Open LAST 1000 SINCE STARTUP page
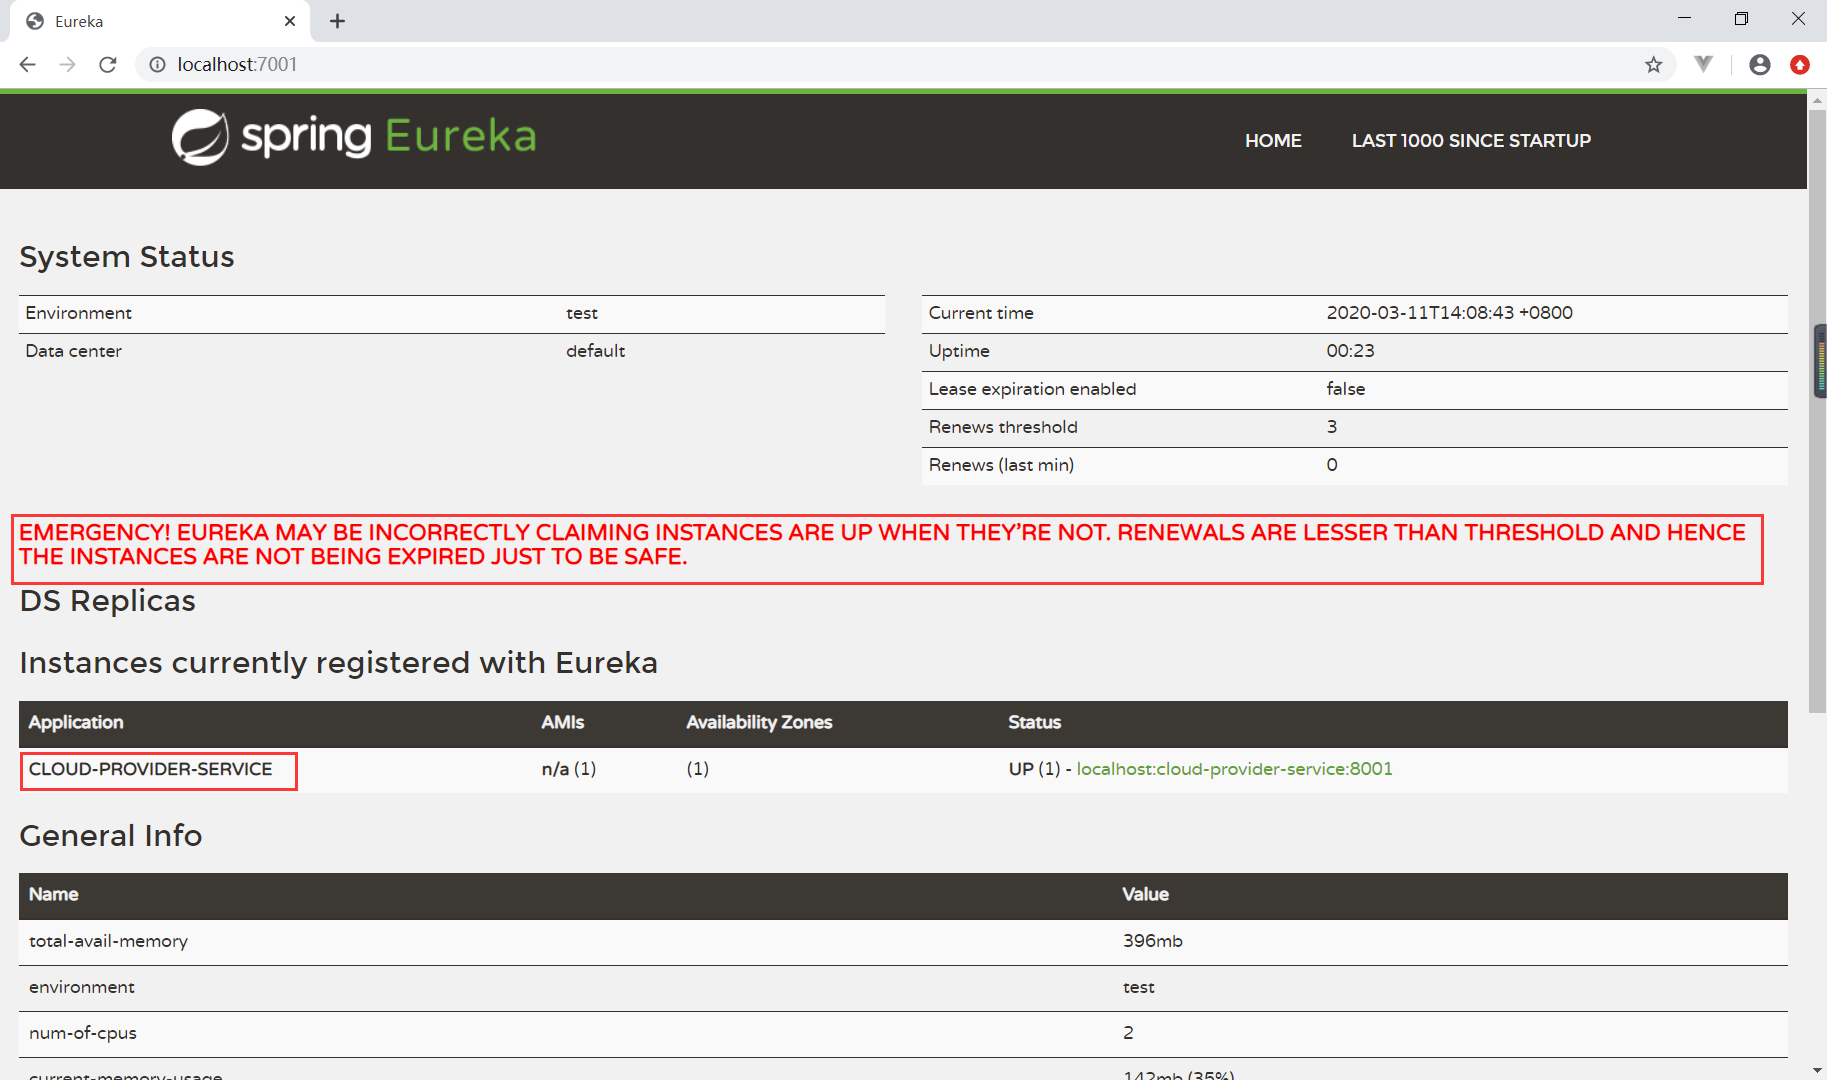 pos(1470,141)
